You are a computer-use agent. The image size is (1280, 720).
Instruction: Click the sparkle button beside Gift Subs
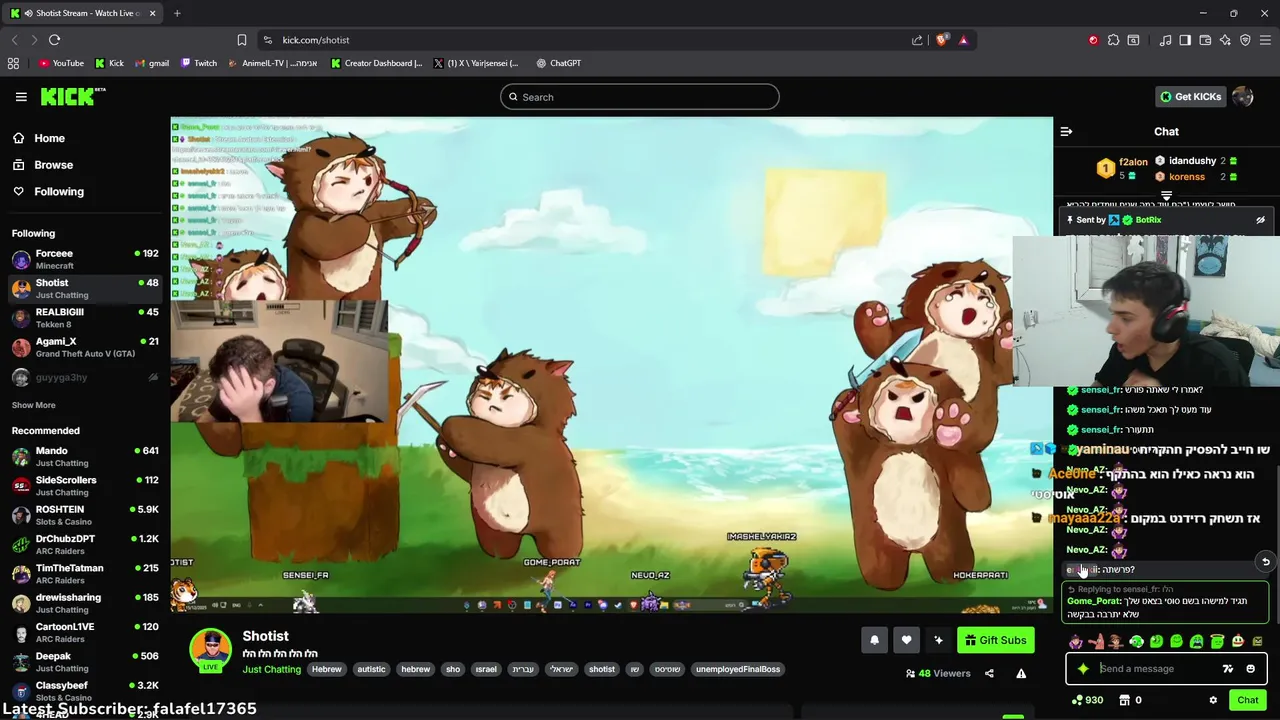938,640
